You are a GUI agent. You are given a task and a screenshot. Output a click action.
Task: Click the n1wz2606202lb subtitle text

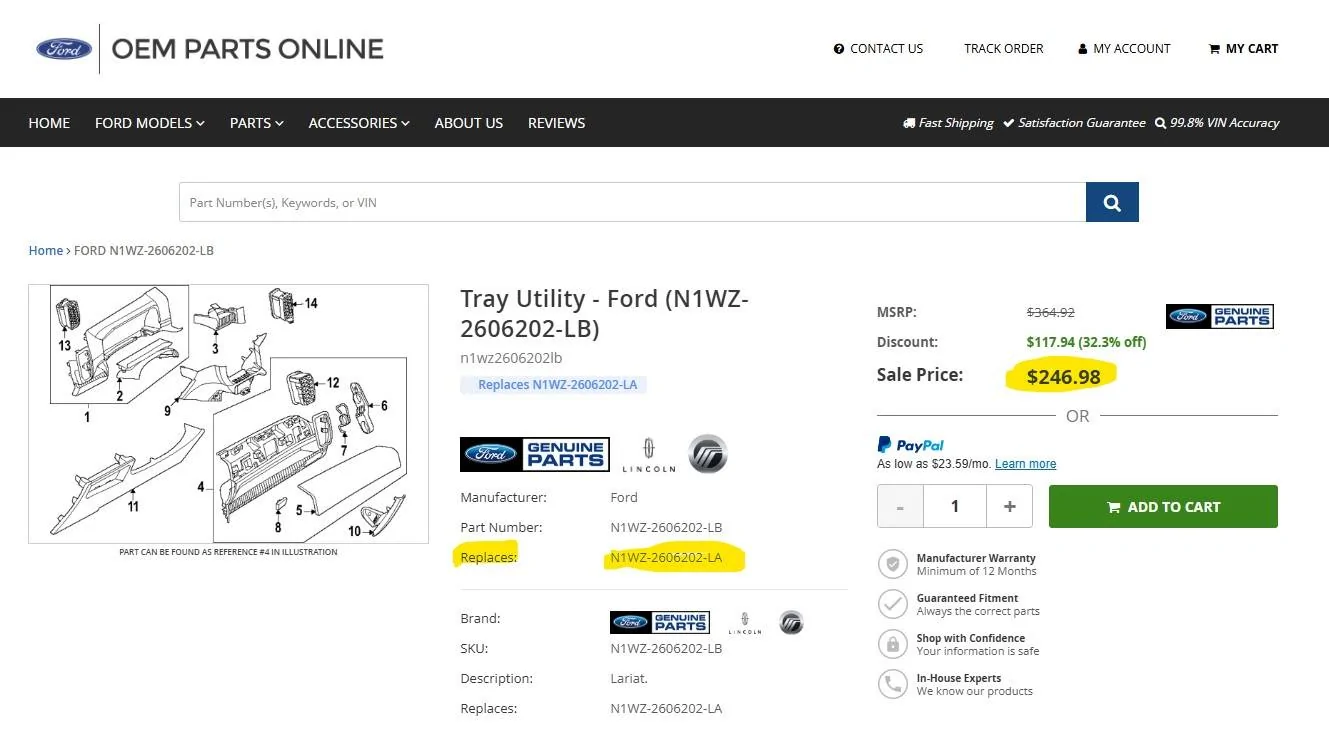tap(511, 358)
